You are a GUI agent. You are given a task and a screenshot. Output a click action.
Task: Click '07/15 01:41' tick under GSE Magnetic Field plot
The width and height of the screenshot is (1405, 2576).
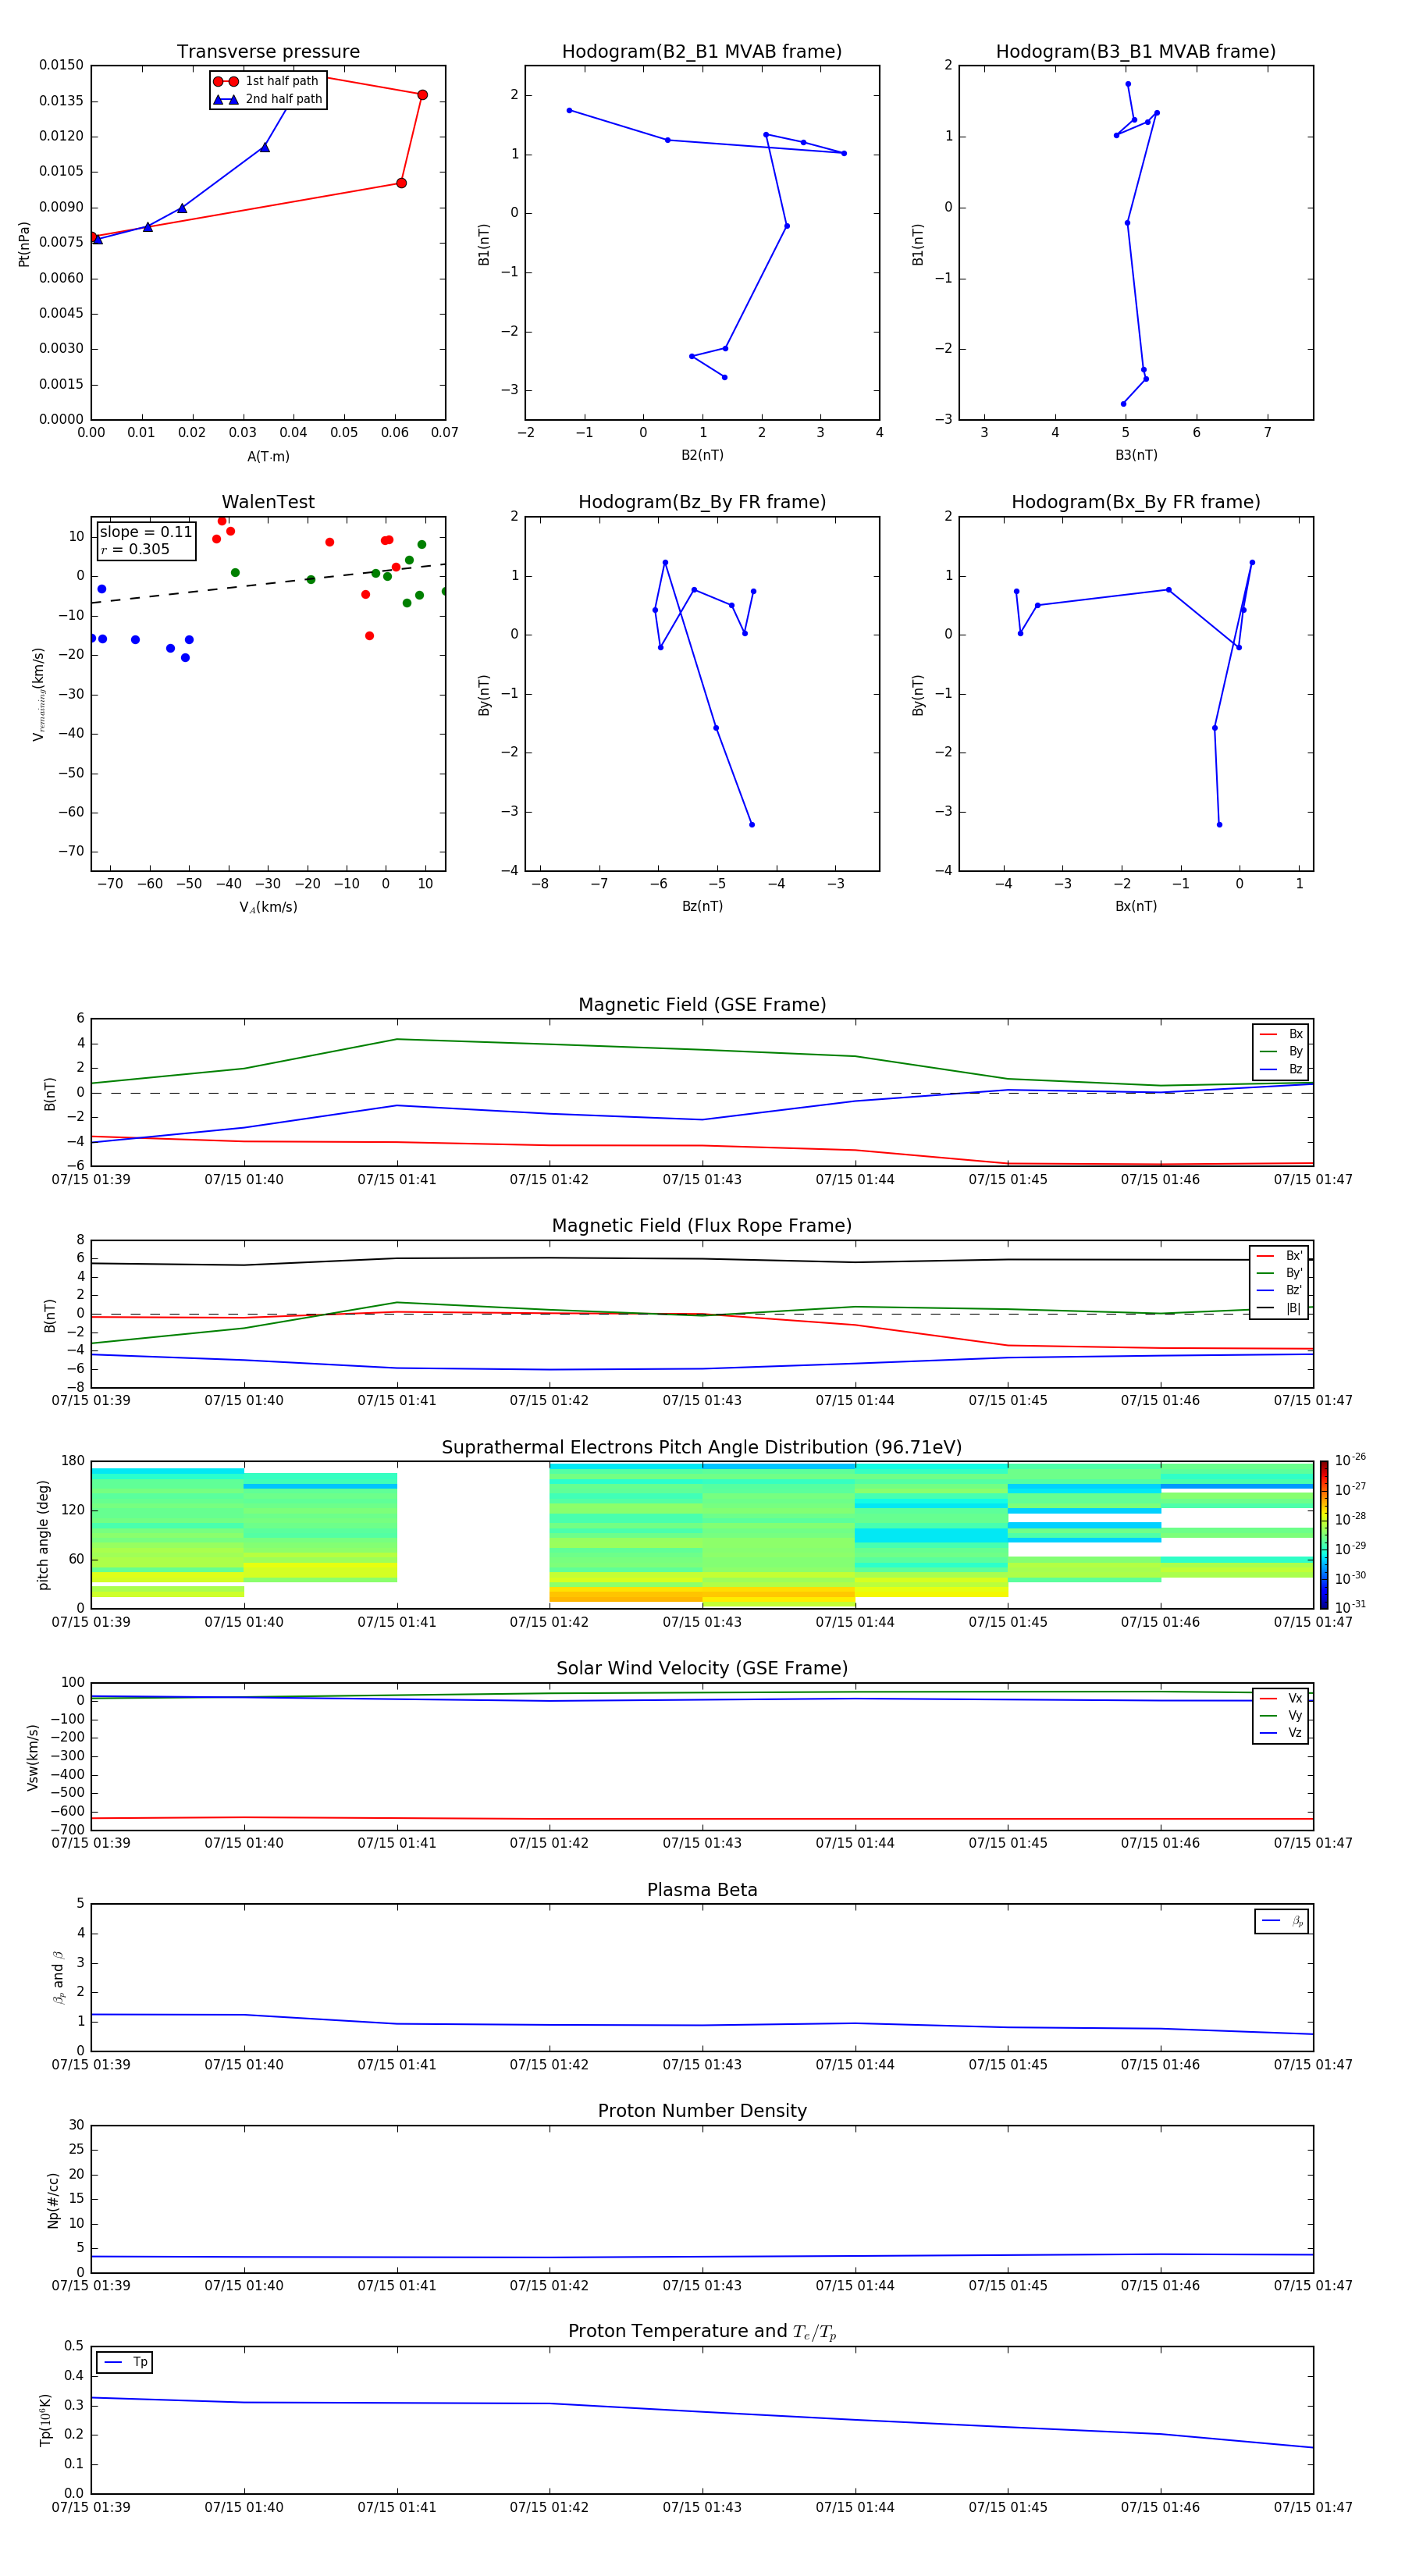(x=397, y=1180)
